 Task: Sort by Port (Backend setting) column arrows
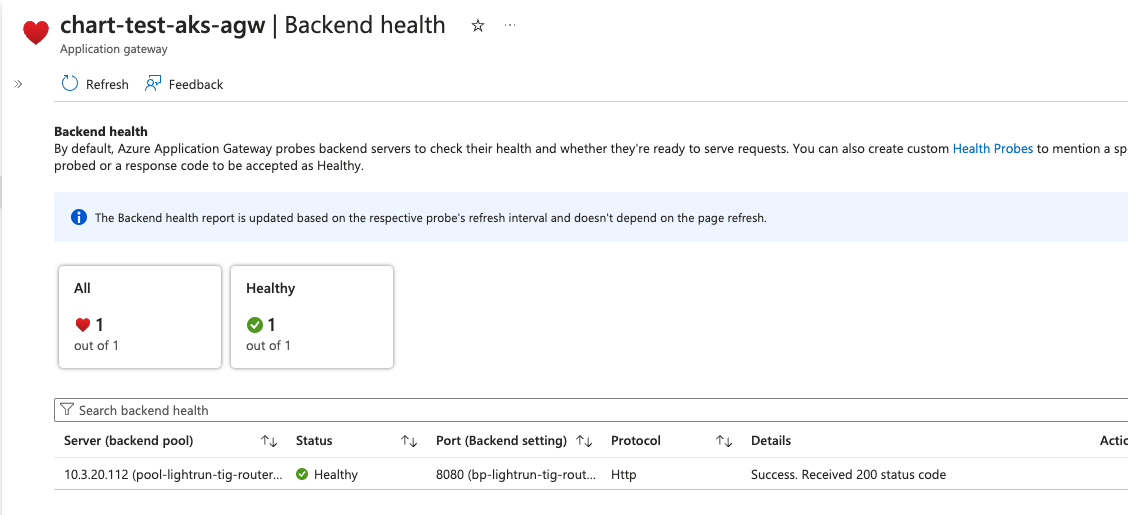click(585, 441)
